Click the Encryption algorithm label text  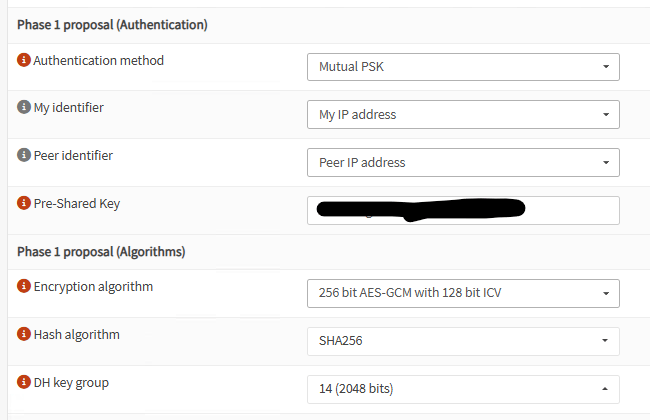click(93, 286)
